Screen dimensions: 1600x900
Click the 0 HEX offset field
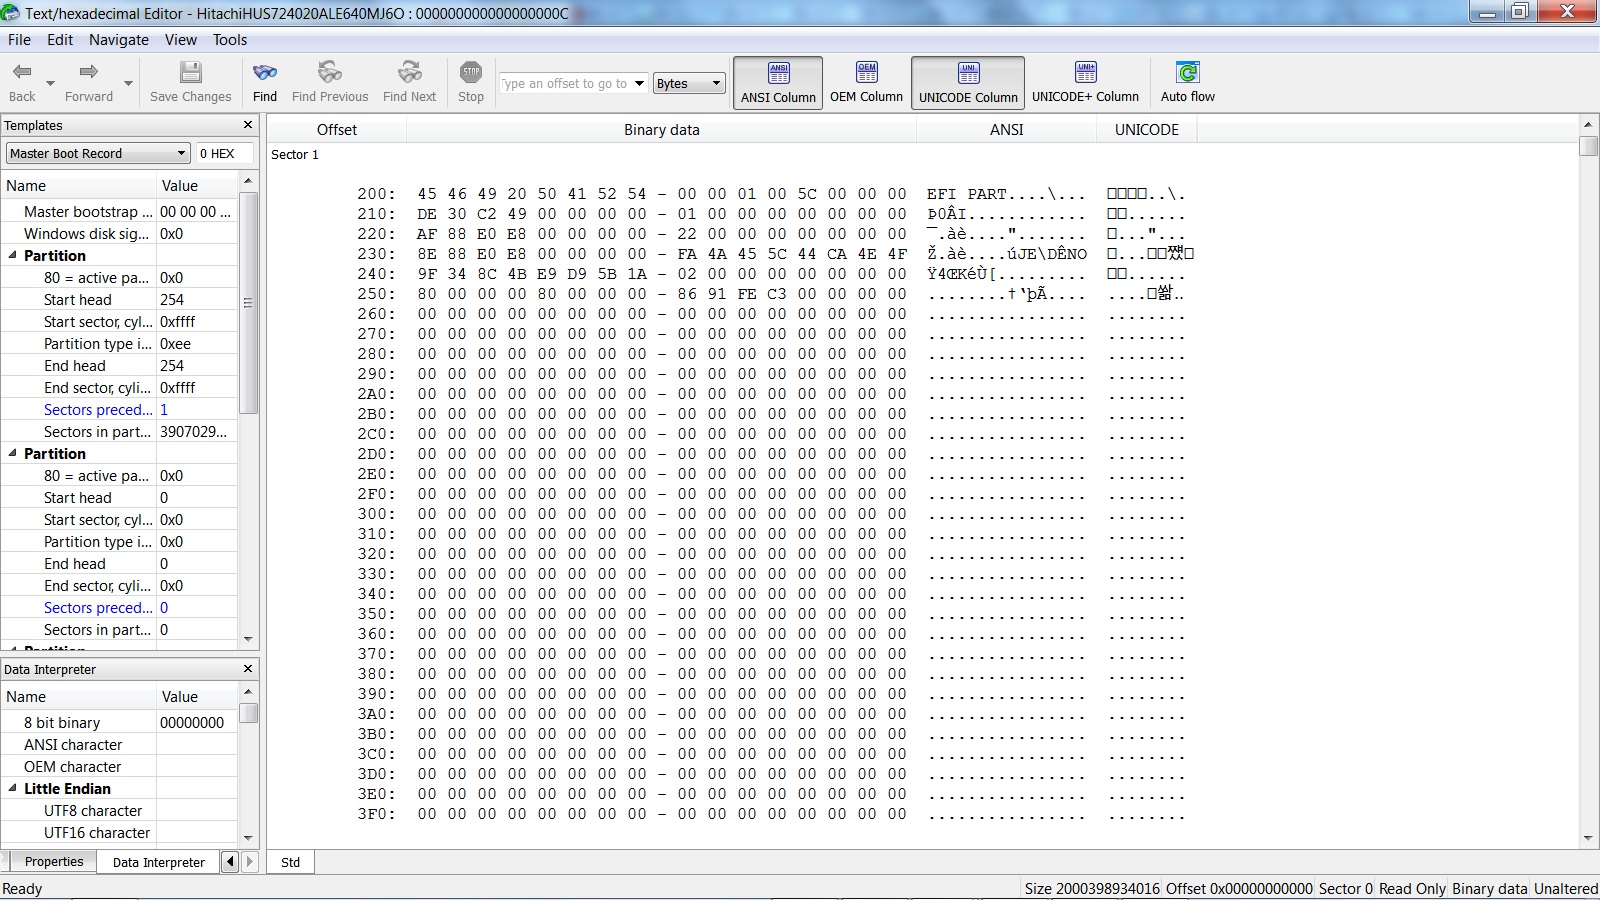[224, 153]
